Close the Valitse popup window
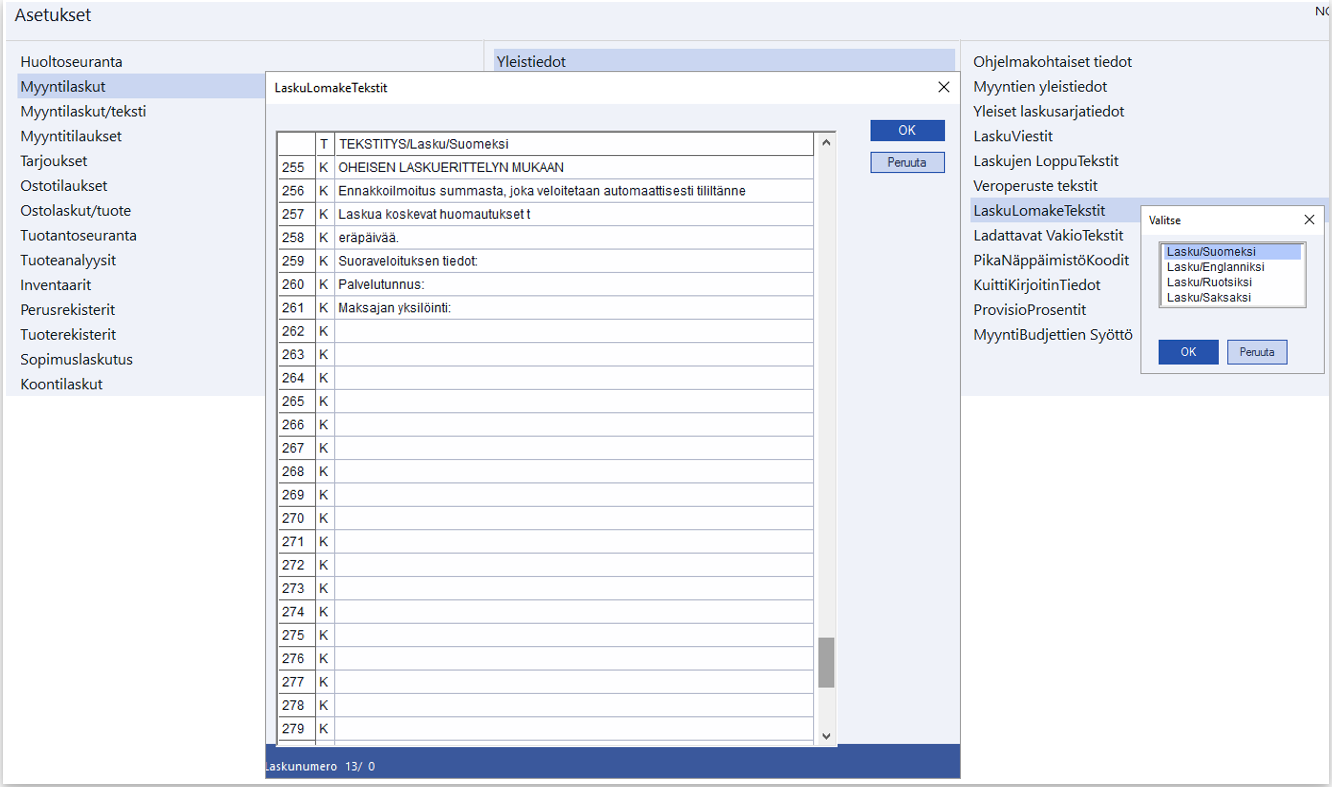The height and width of the screenshot is (787, 1332). 1309,220
